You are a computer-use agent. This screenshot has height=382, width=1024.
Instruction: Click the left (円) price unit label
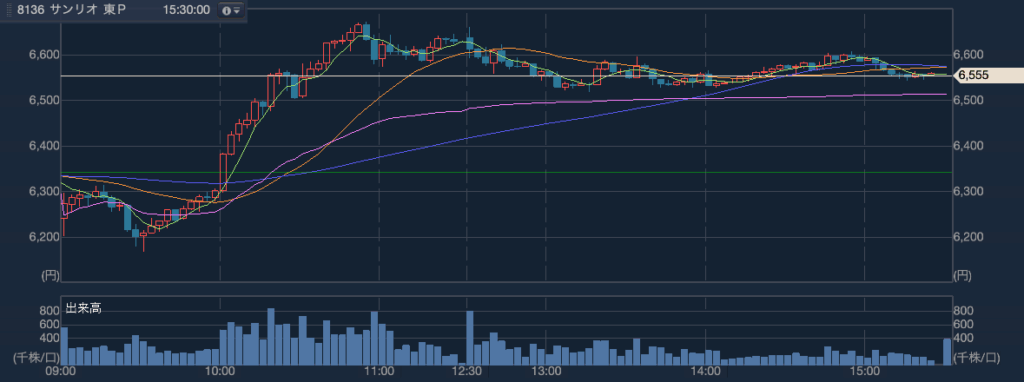50,276
